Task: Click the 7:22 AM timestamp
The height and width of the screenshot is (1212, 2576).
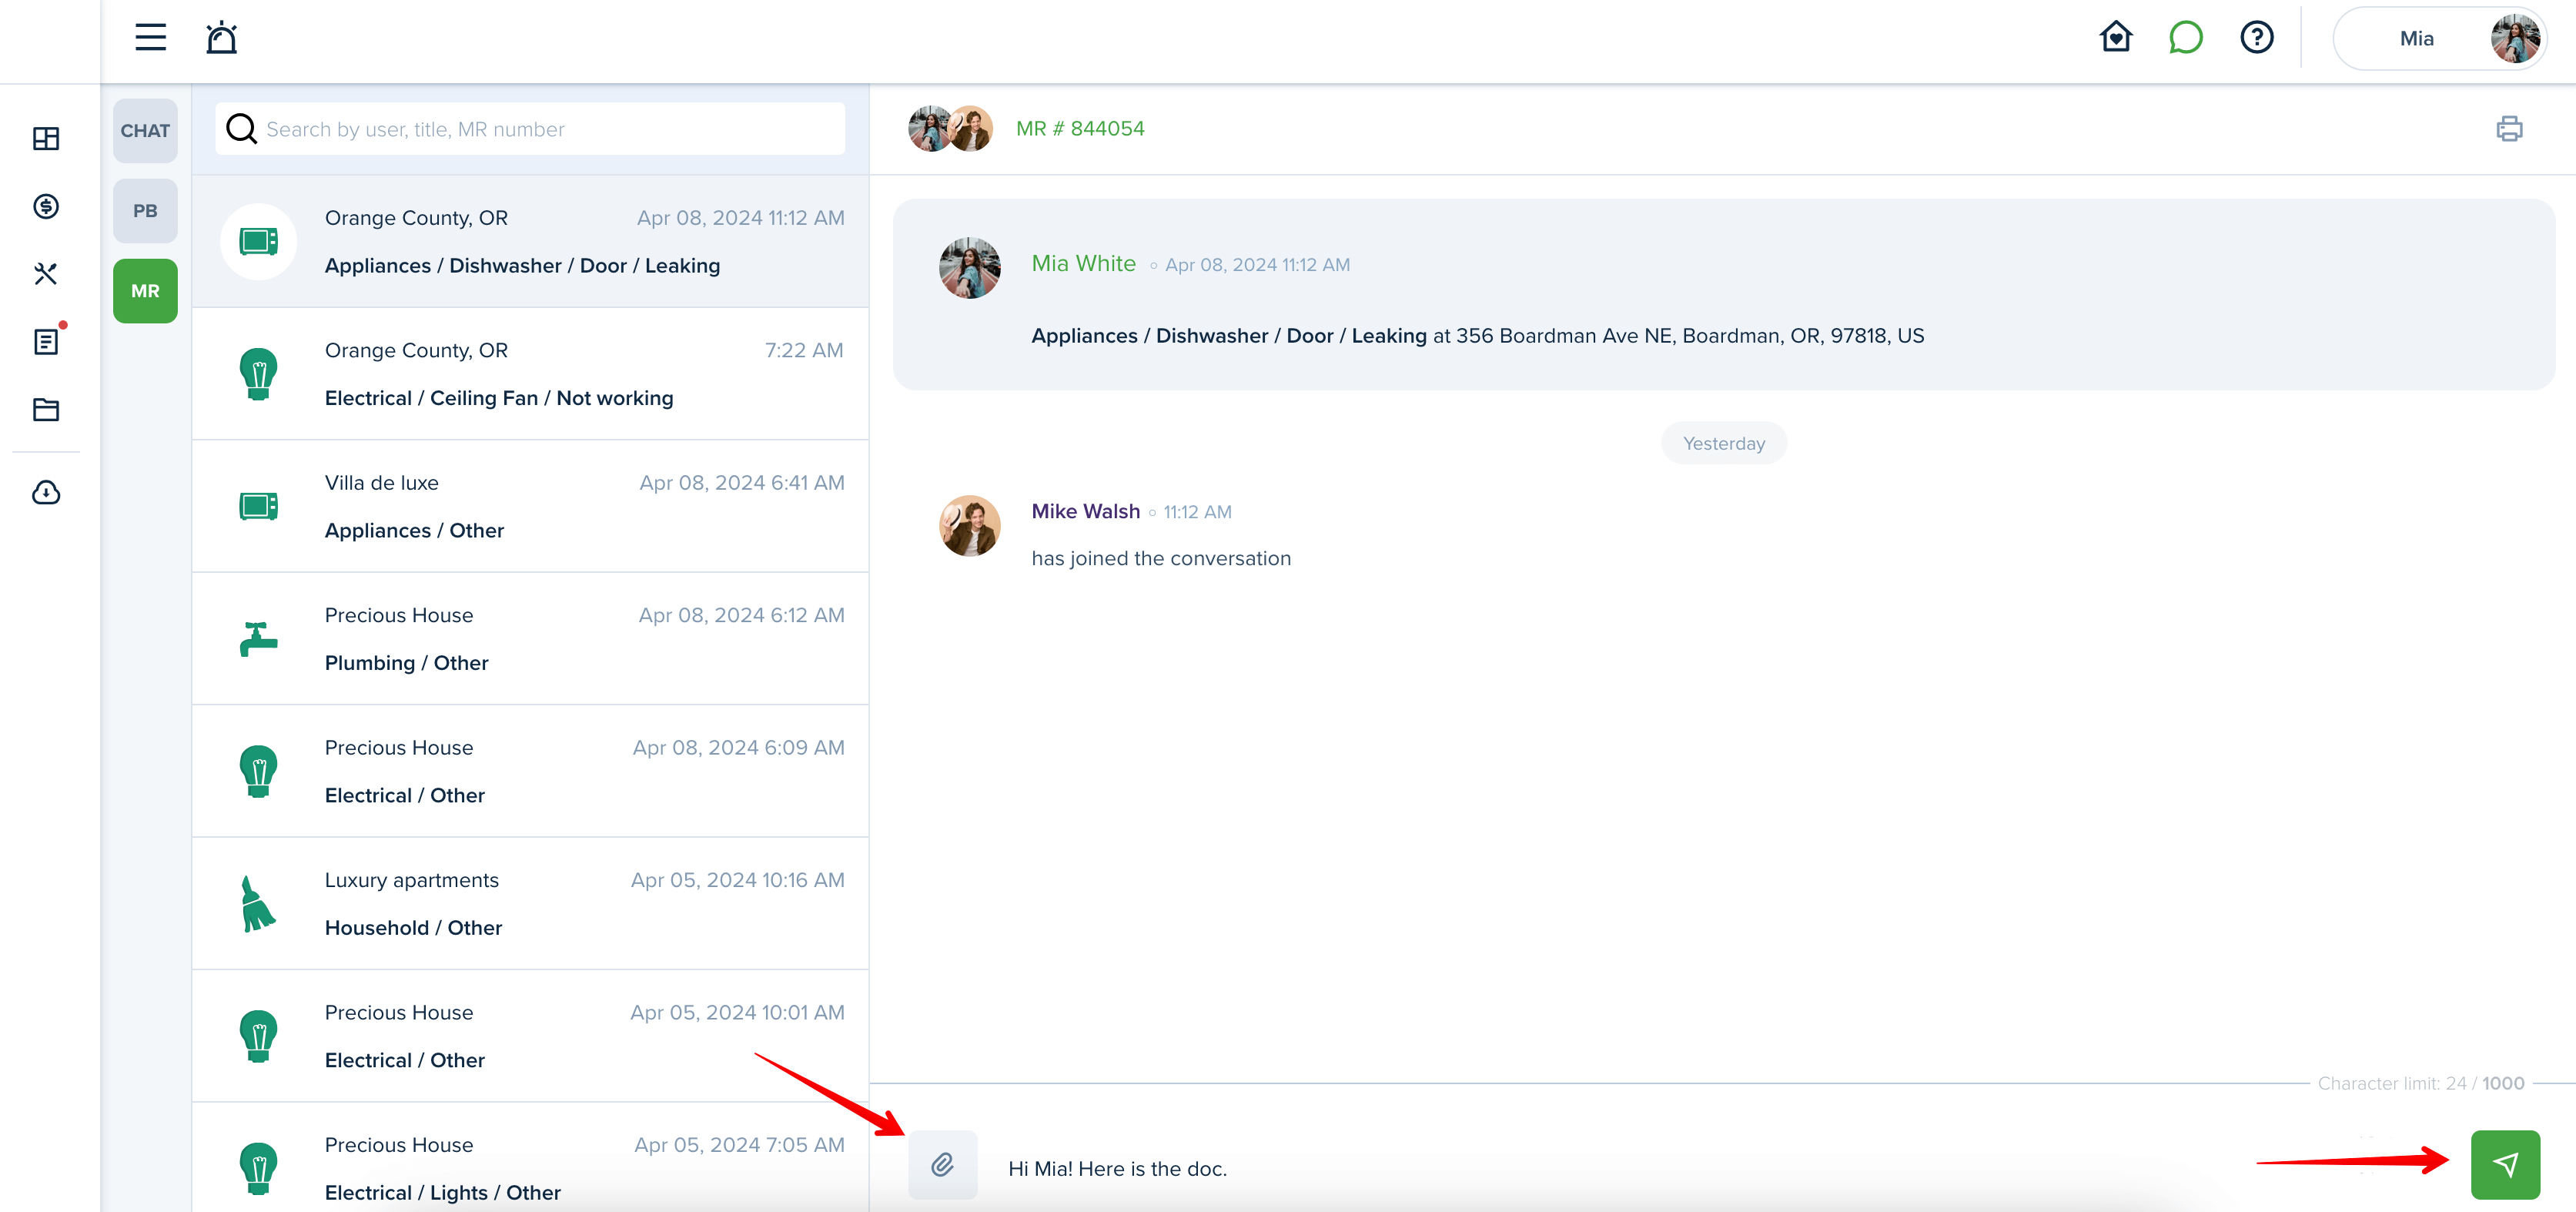Action: (804, 350)
